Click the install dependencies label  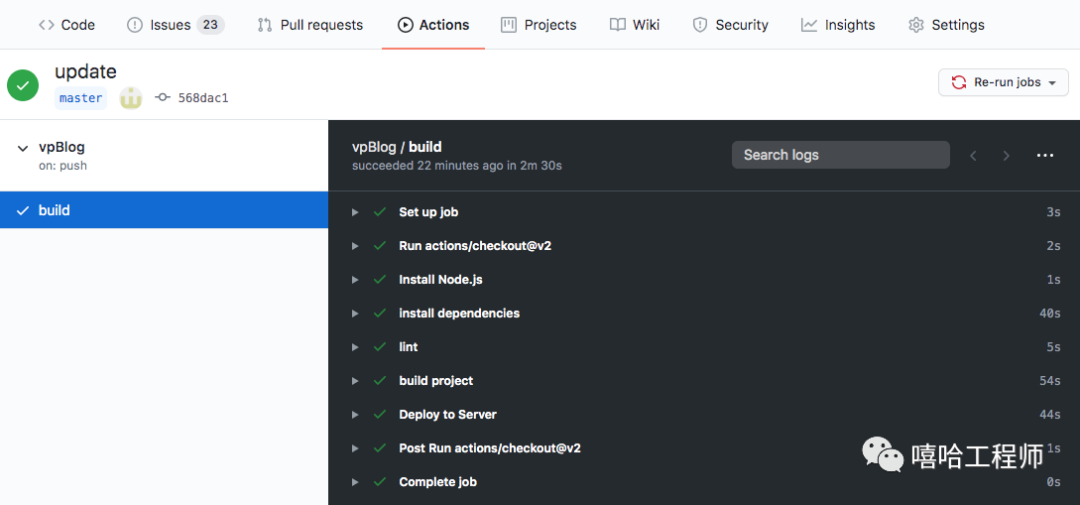pyautogui.click(x=459, y=313)
